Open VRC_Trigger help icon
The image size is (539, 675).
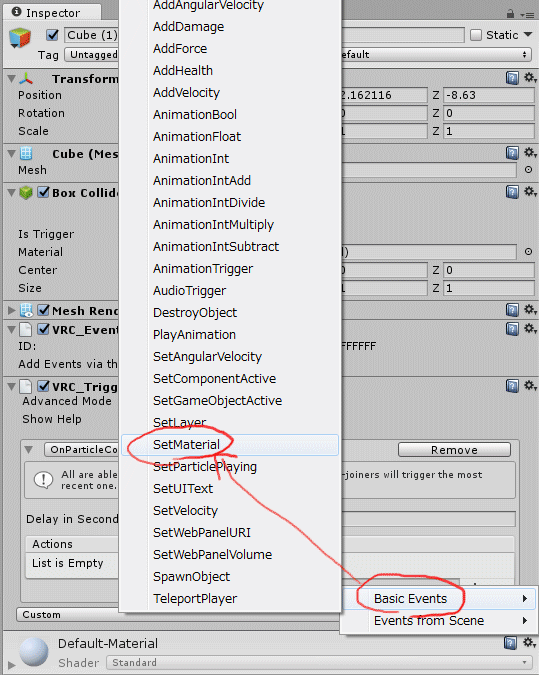point(512,386)
